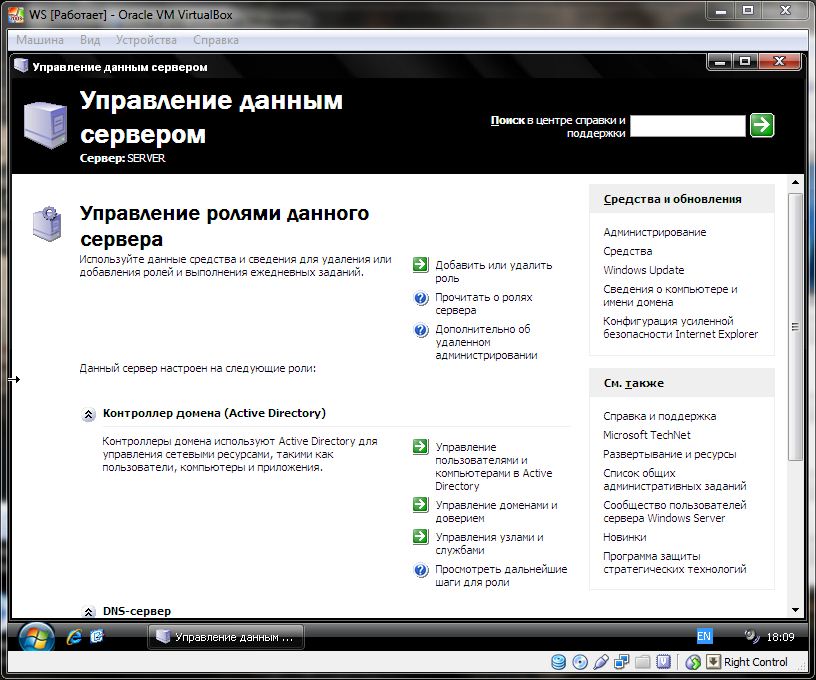Click the second quick launch icon
Image resolution: width=816 pixels, height=680 pixels.
(x=97, y=636)
